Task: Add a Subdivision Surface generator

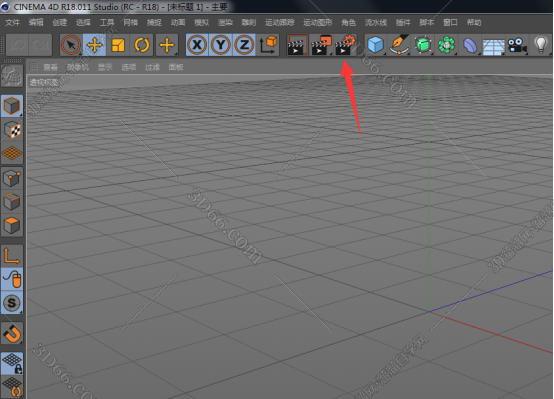Action: click(x=423, y=45)
